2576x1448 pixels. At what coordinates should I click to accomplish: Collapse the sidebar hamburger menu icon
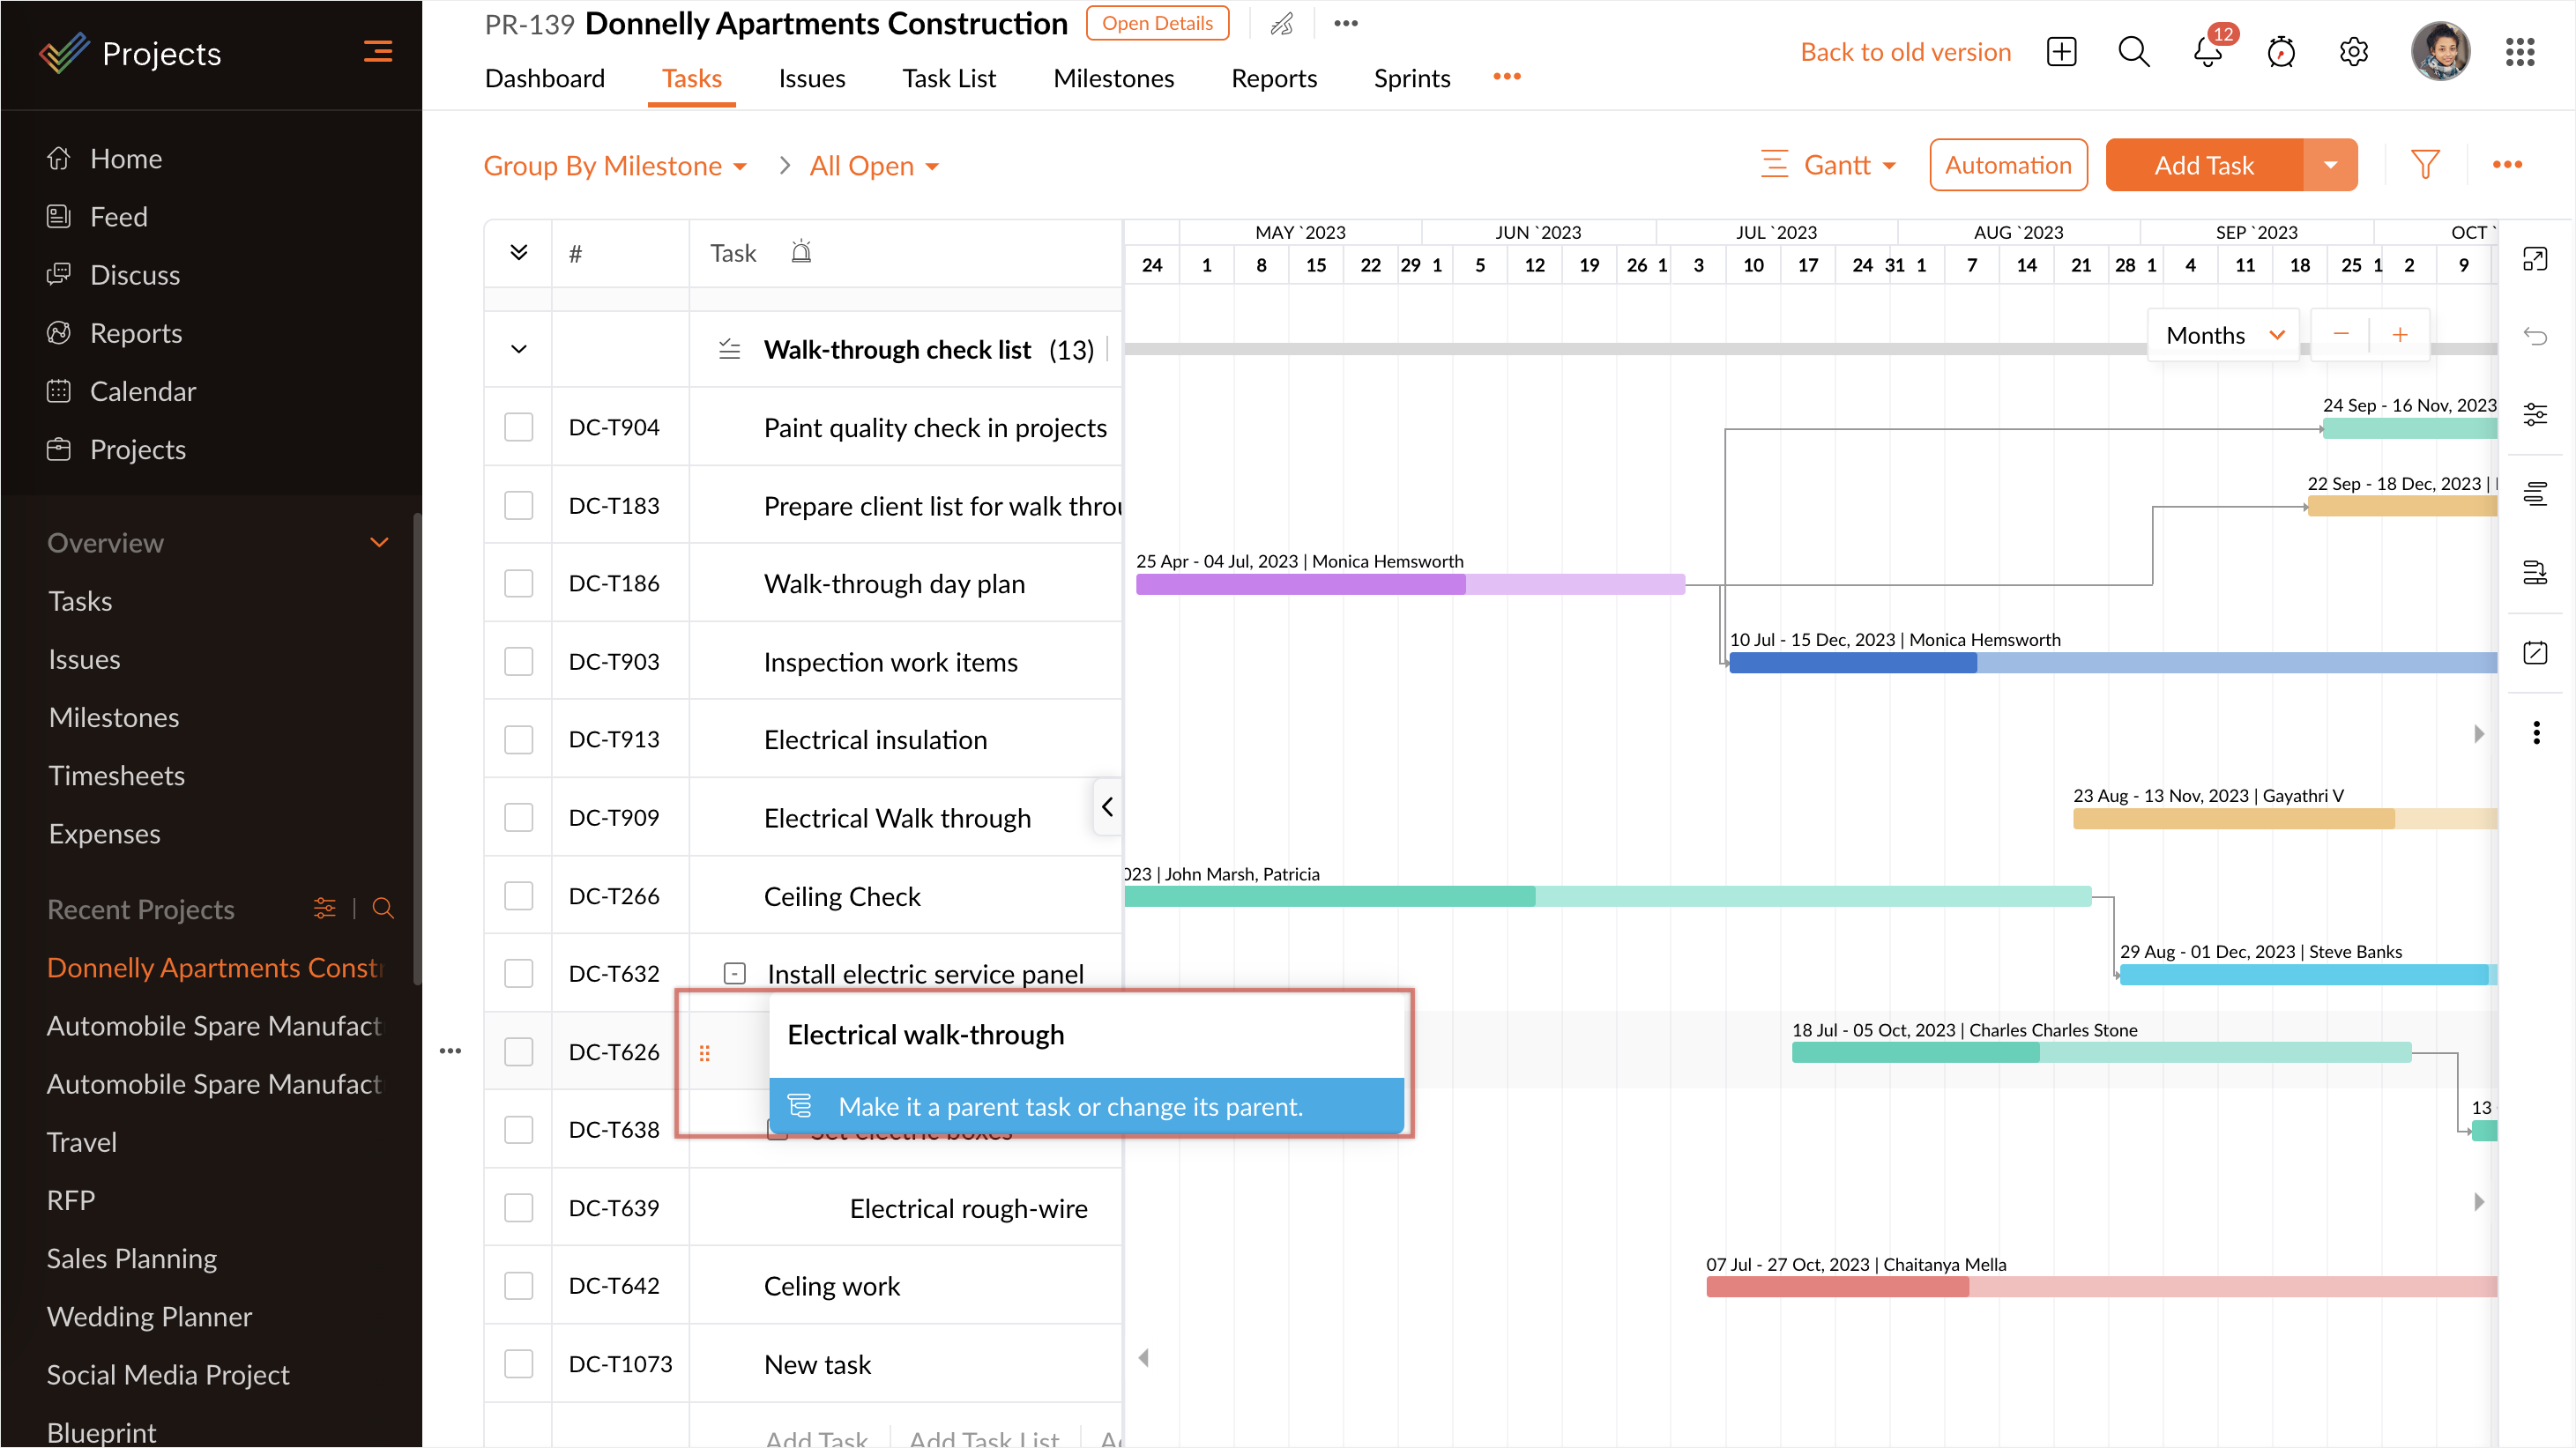pos(377,52)
